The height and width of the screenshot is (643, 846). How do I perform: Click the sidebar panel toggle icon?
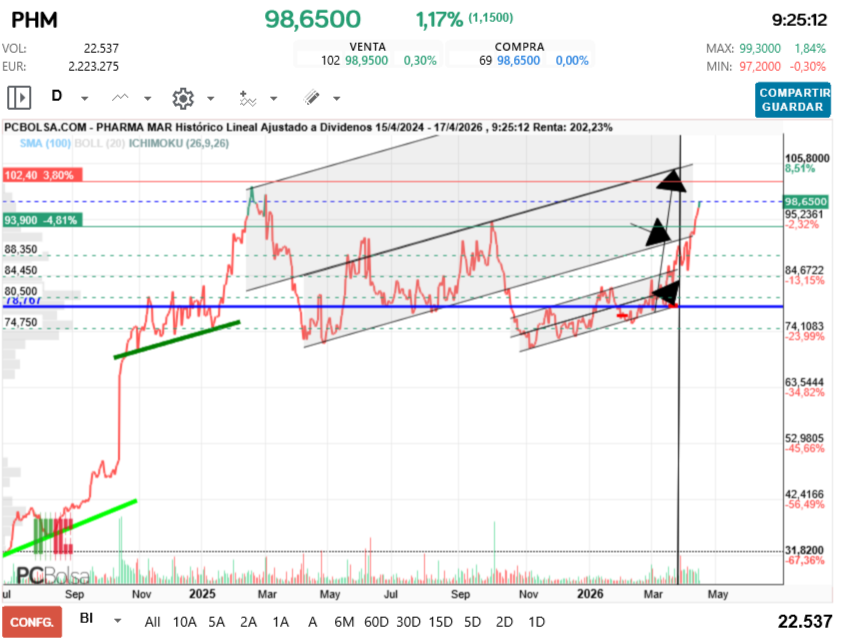coord(19,98)
